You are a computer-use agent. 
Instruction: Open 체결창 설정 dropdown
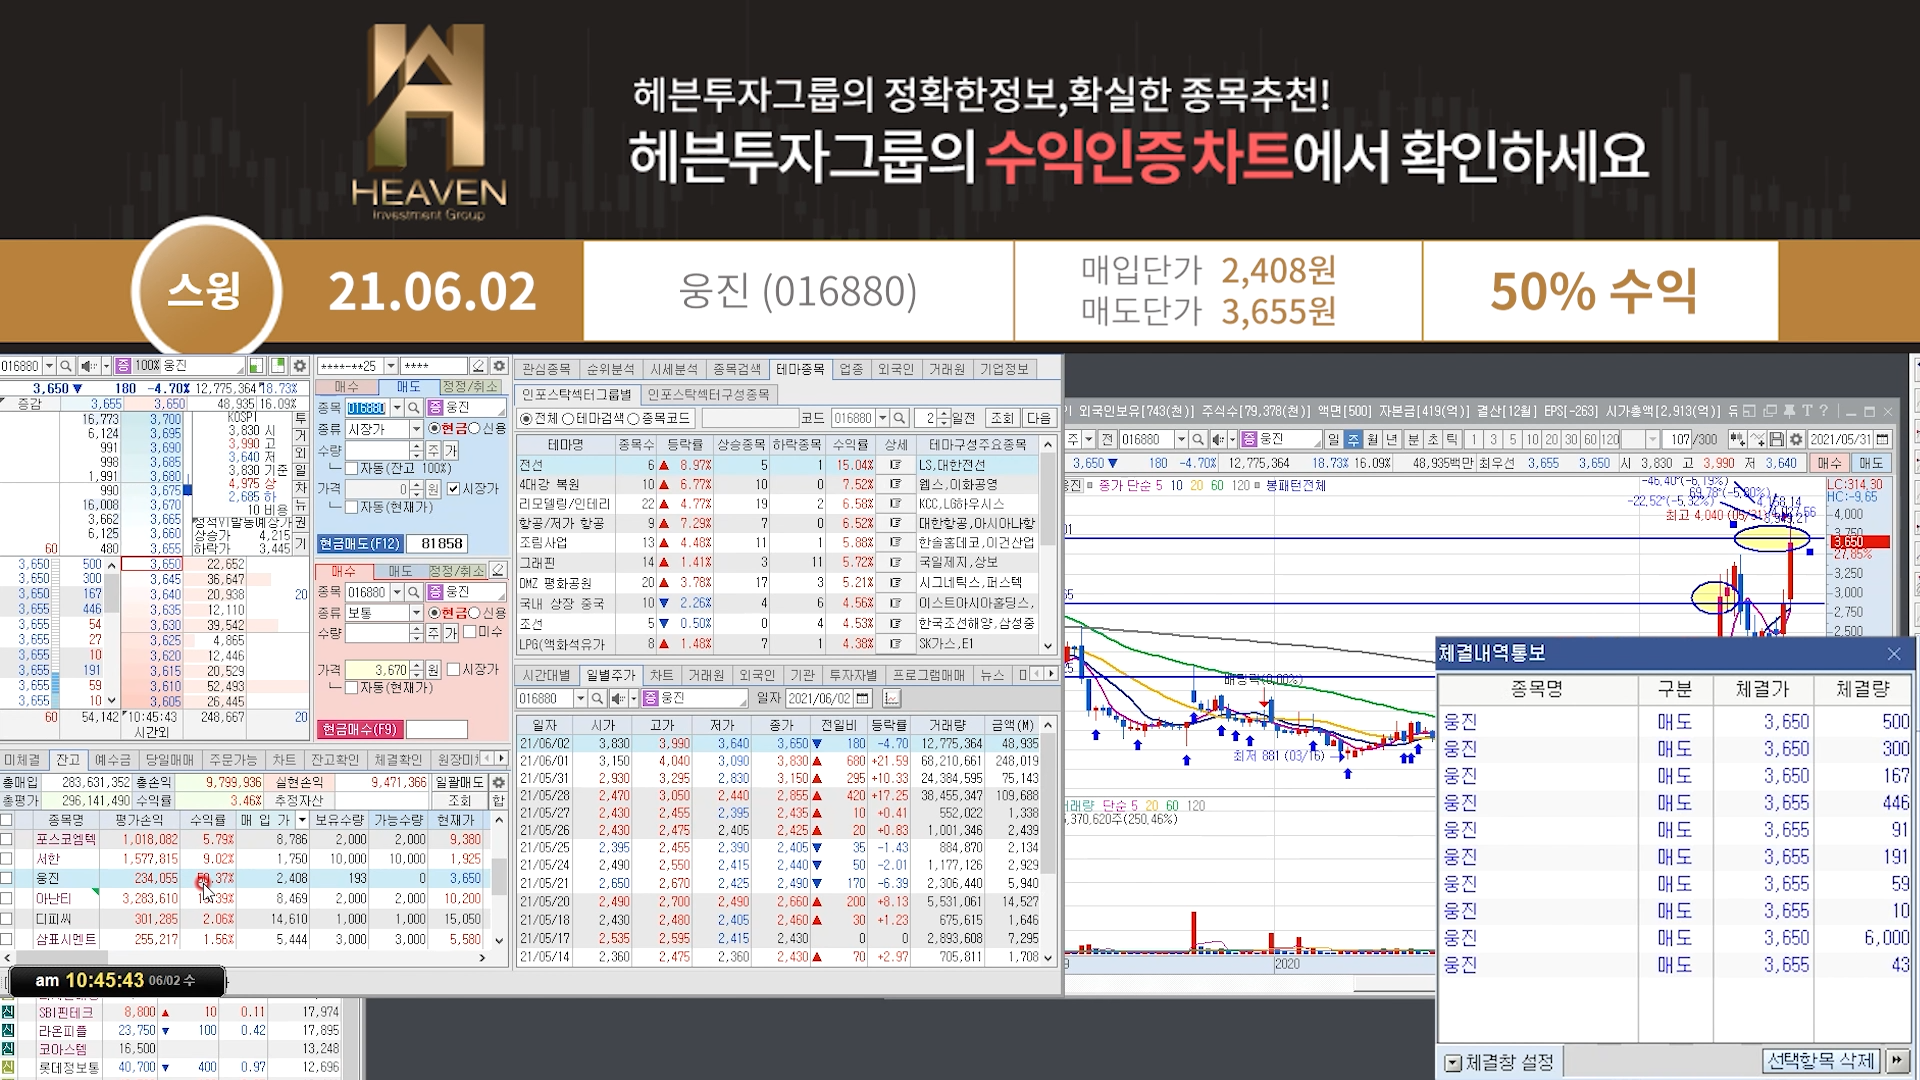(x=1453, y=1062)
